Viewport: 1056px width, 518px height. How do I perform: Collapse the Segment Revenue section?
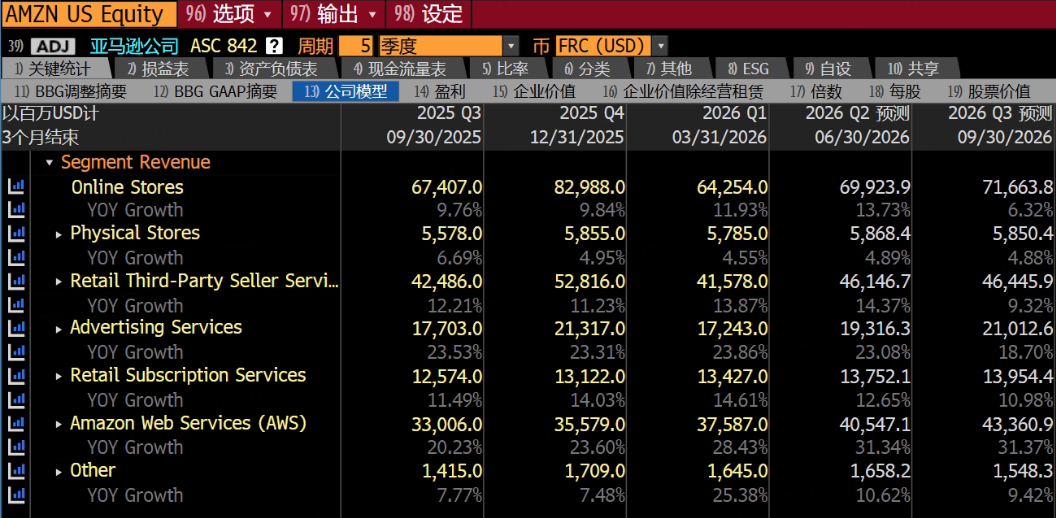49,162
